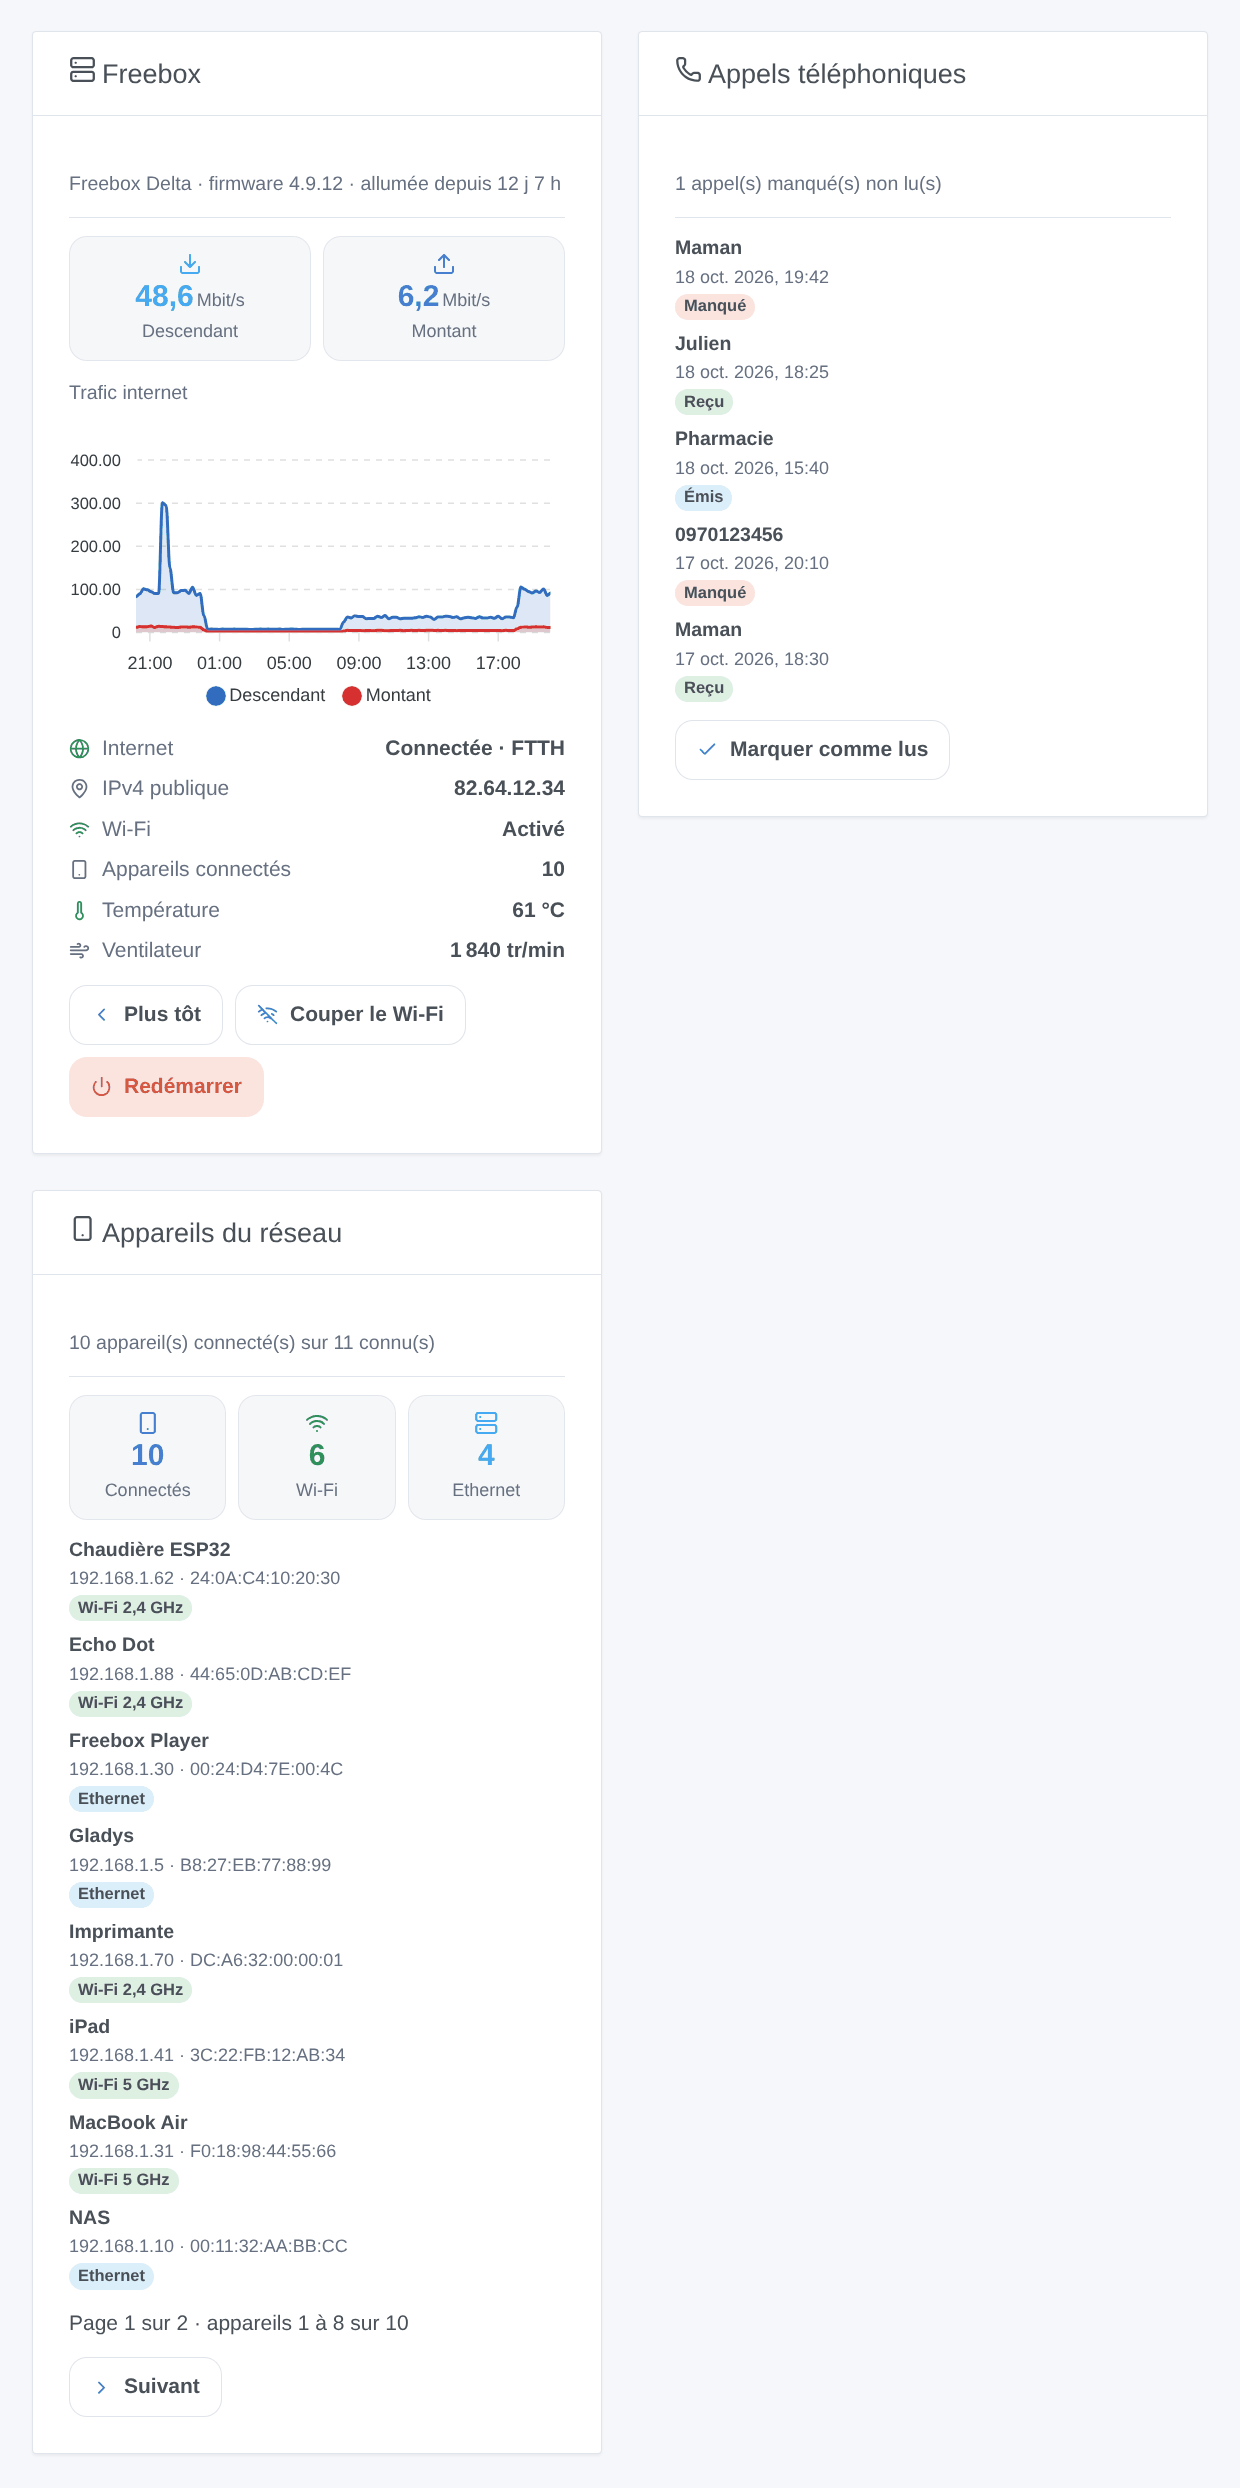Click the Émis badge under Pharmacie
Screen dimensions: 1240x2488
[x=703, y=497]
